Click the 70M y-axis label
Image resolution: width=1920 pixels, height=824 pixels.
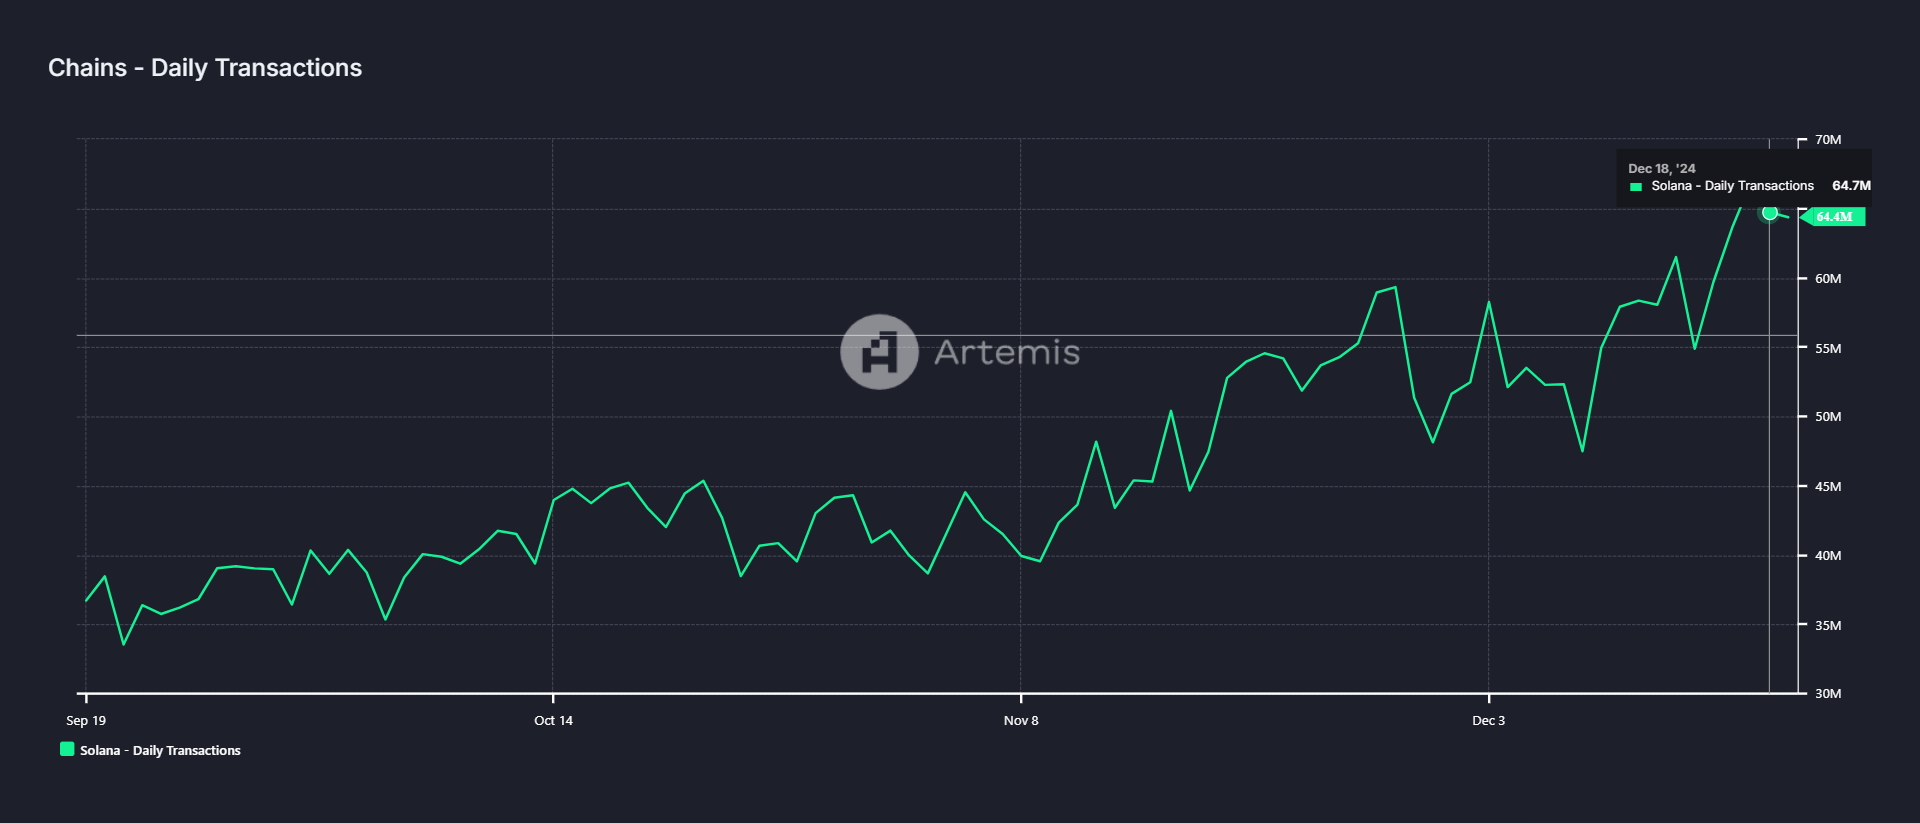point(1827,140)
